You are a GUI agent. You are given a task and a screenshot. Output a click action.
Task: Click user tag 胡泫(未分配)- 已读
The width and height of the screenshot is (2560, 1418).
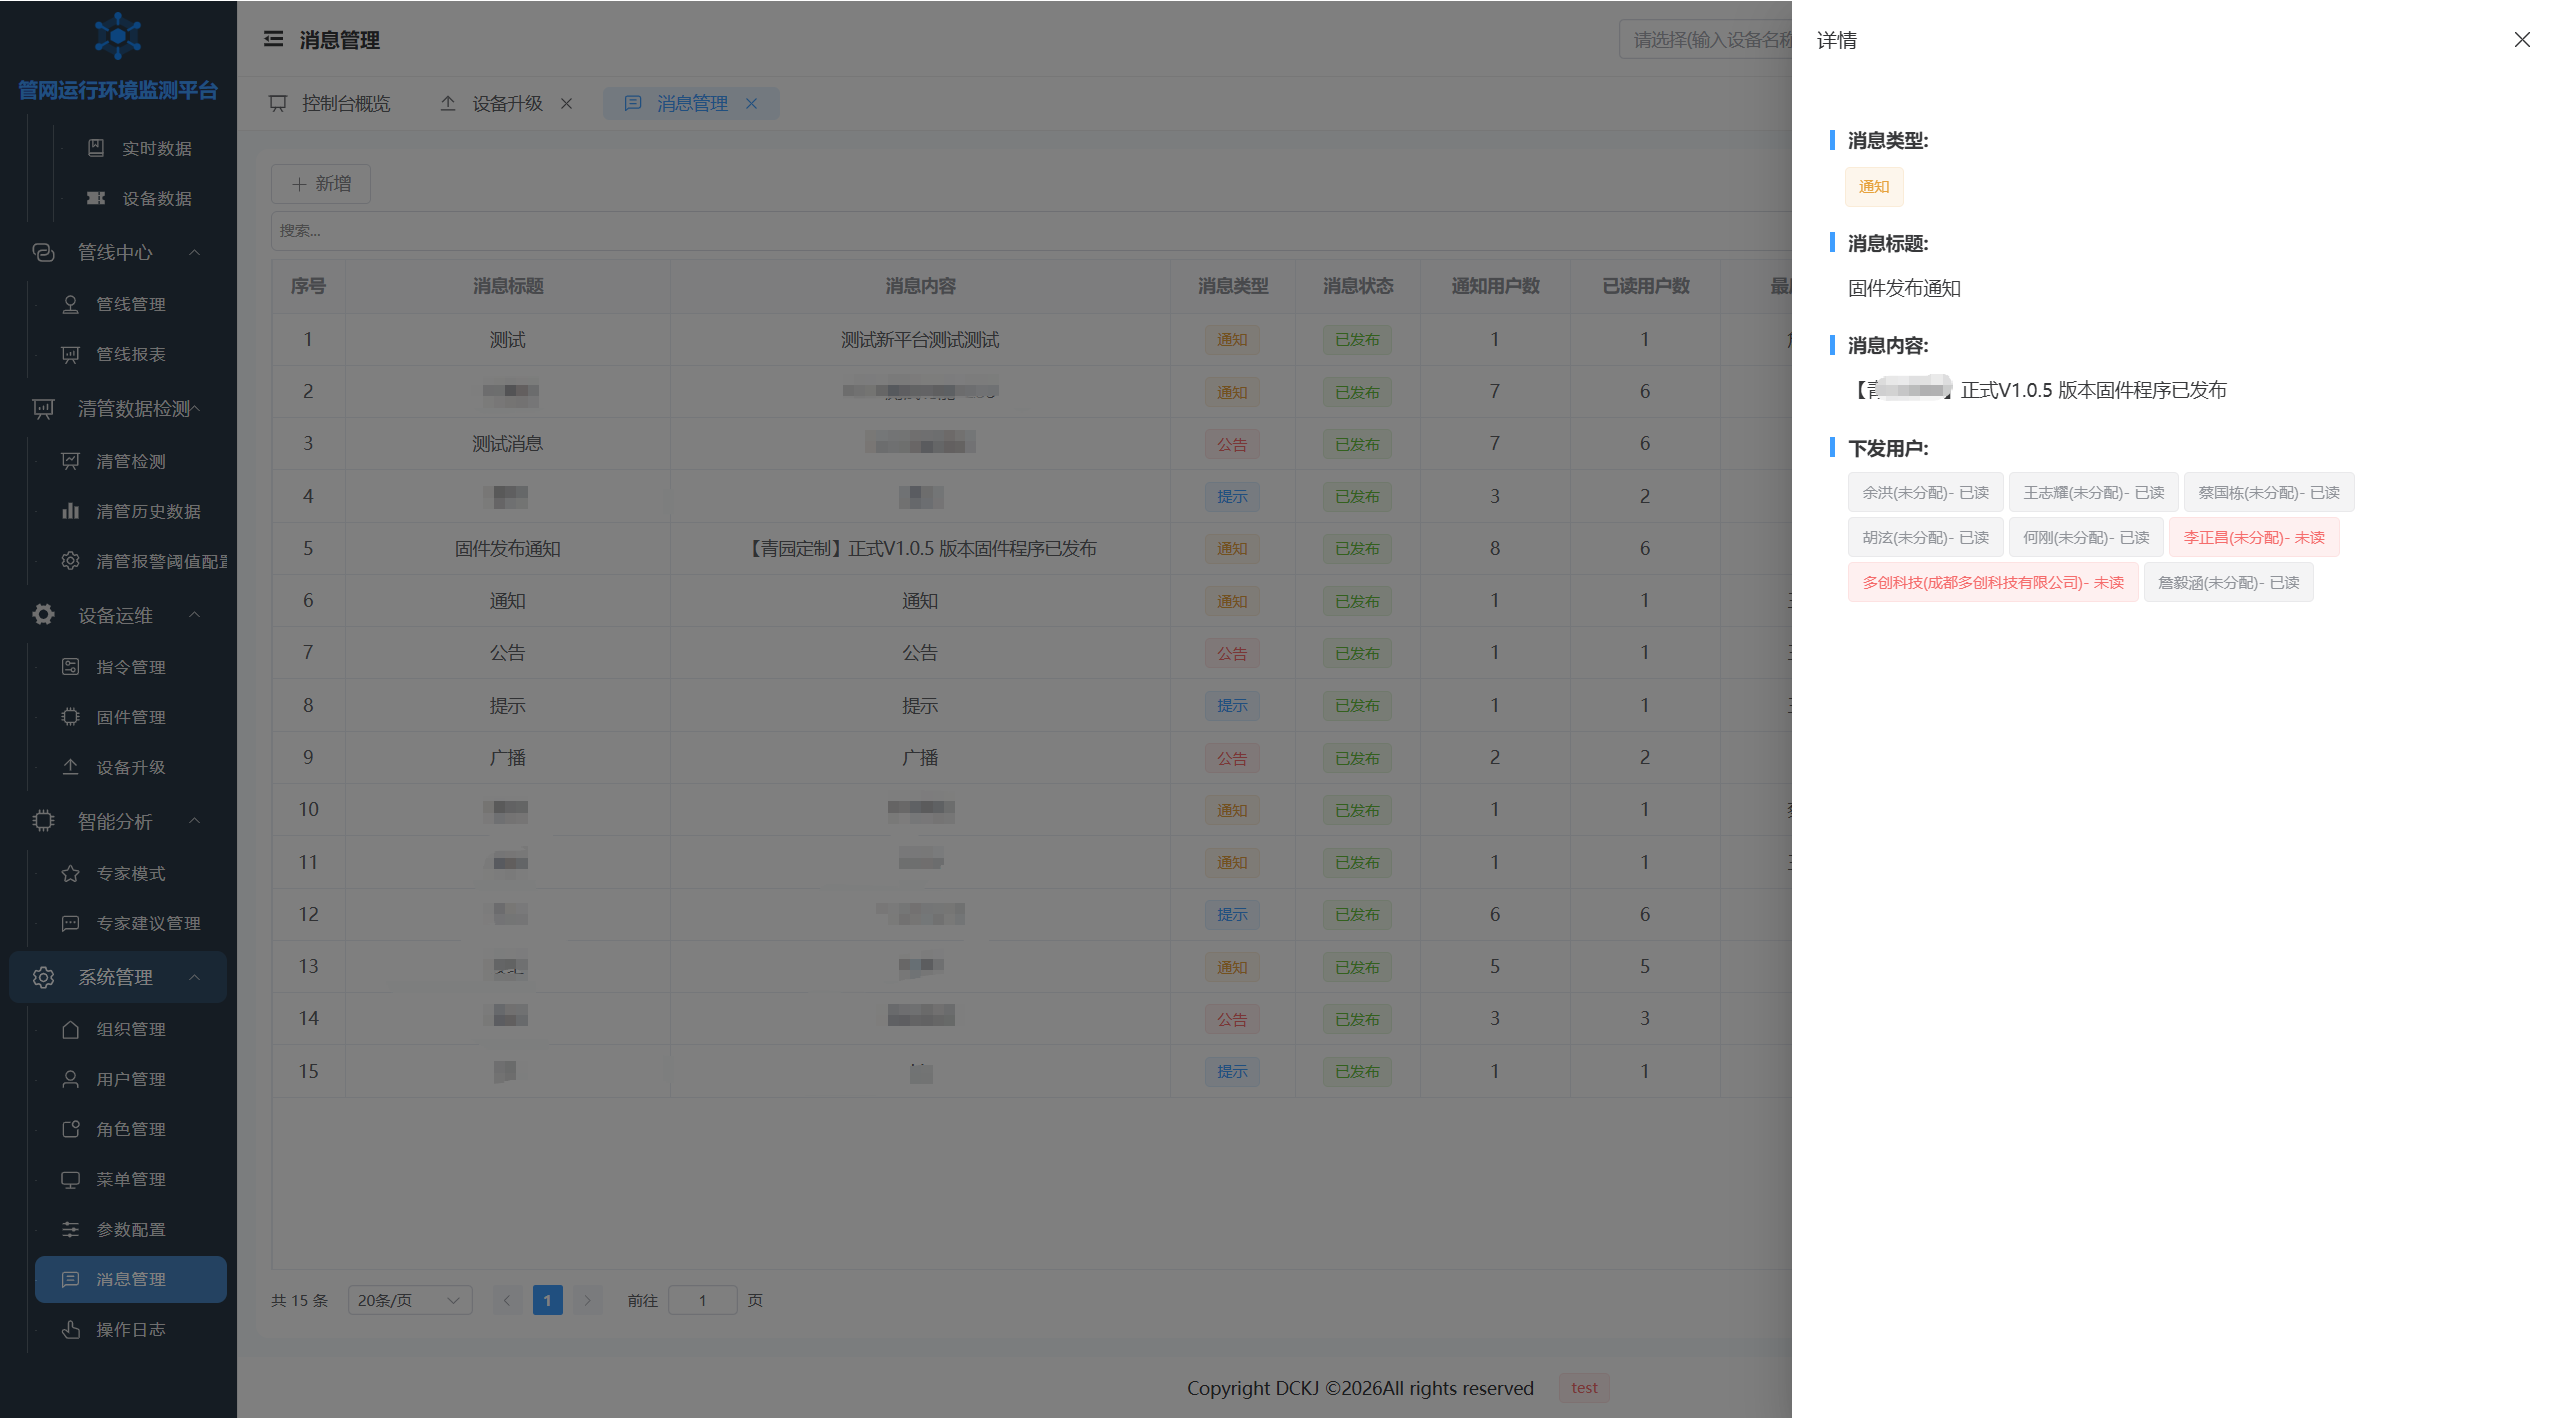pos(1926,537)
